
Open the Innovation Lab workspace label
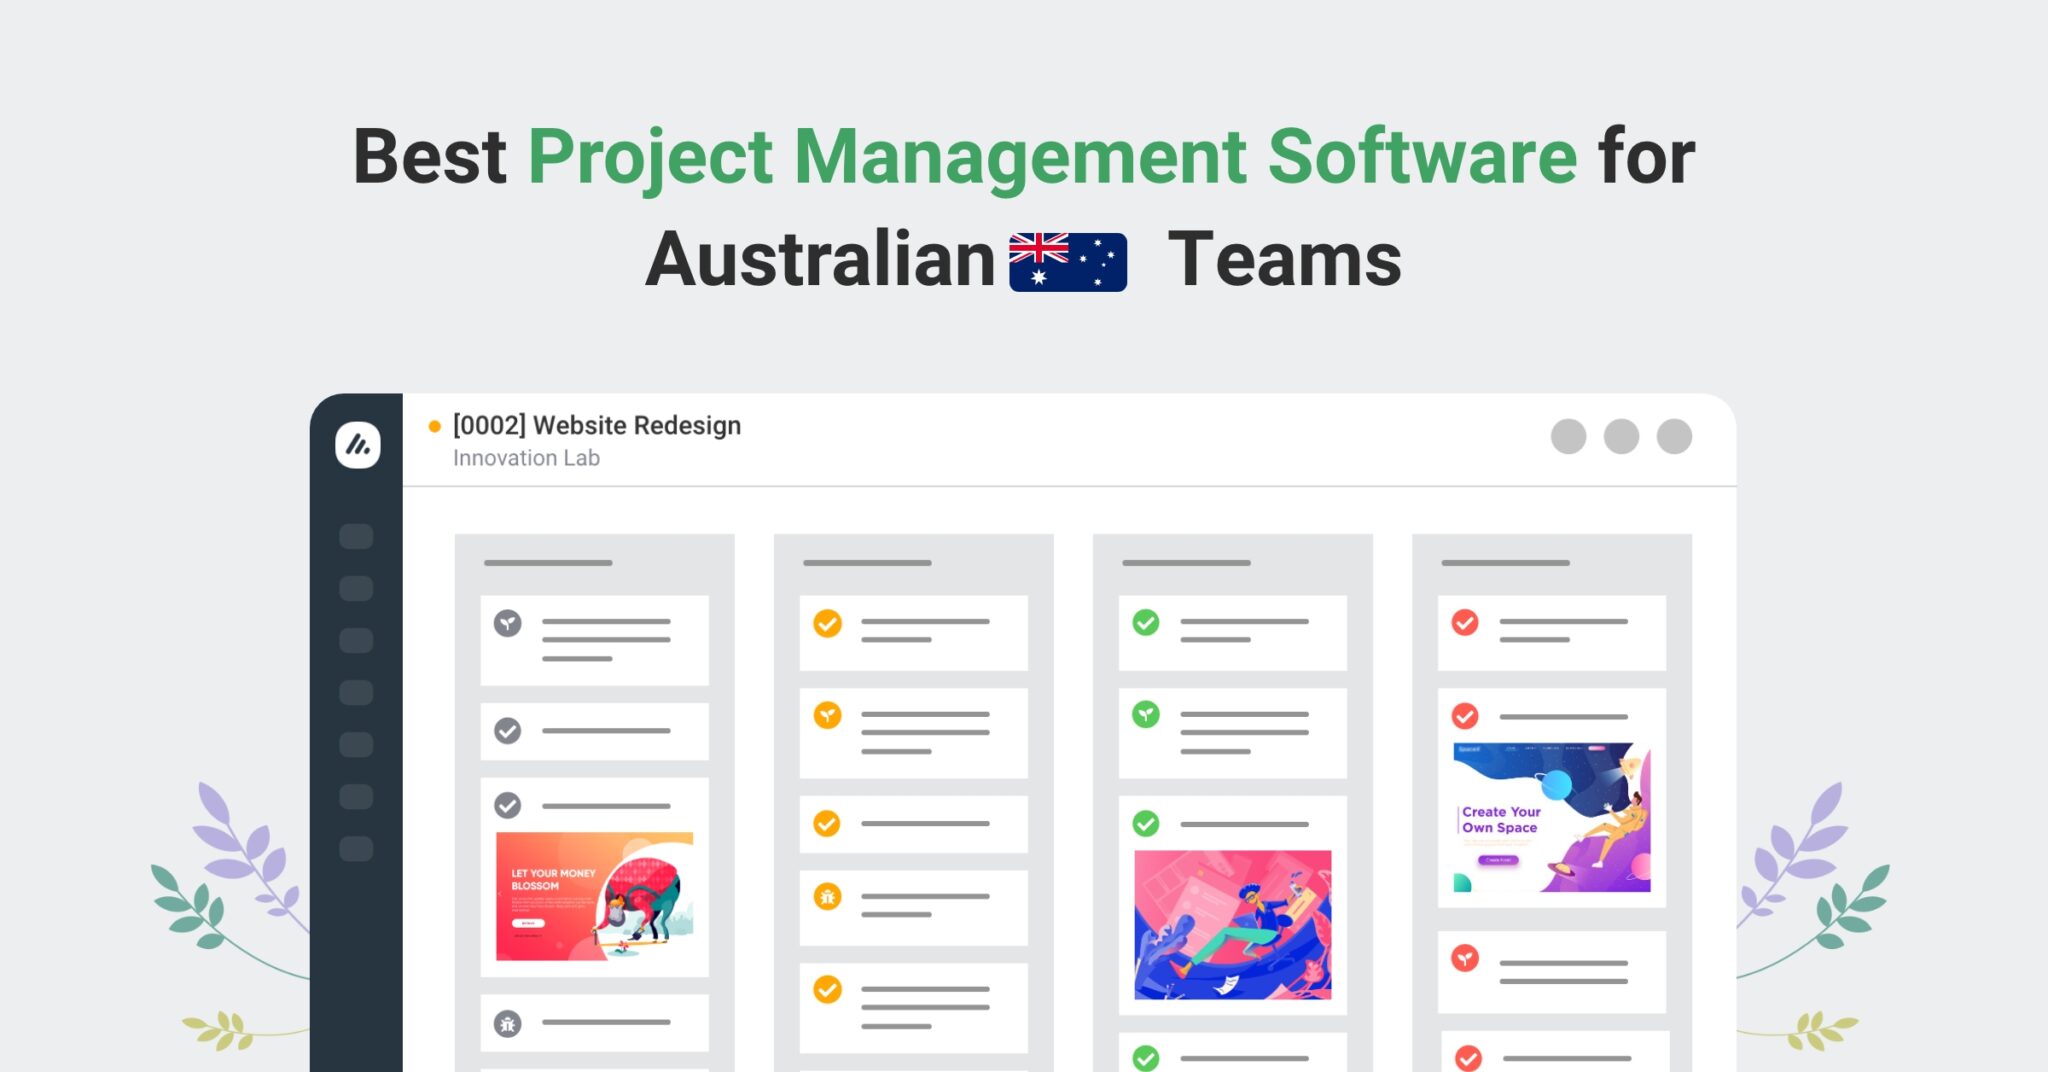tap(527, 457)
